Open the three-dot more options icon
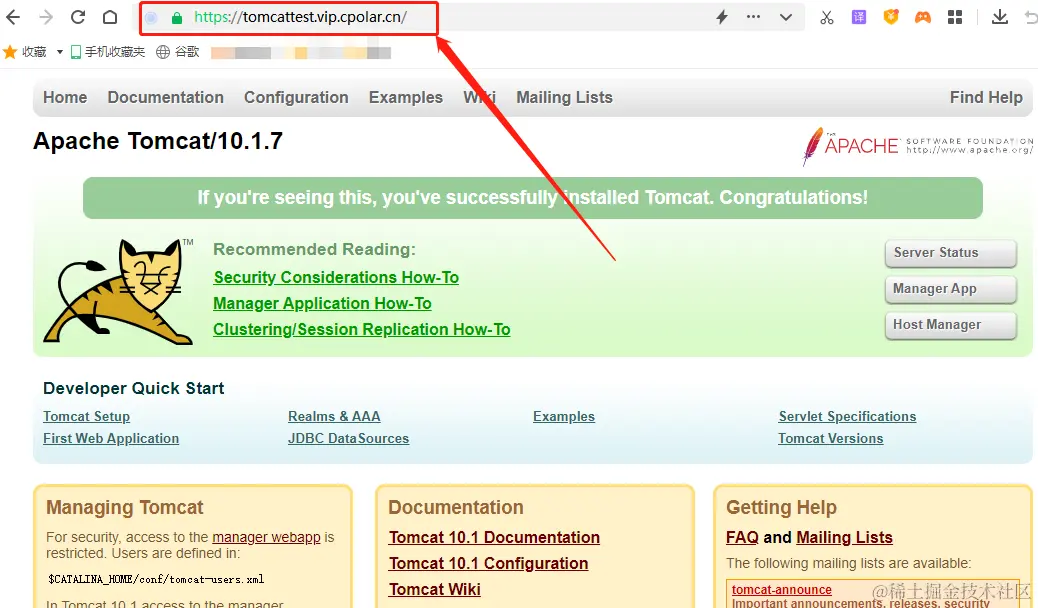The image size is (1038, 608). coord(753,17)
